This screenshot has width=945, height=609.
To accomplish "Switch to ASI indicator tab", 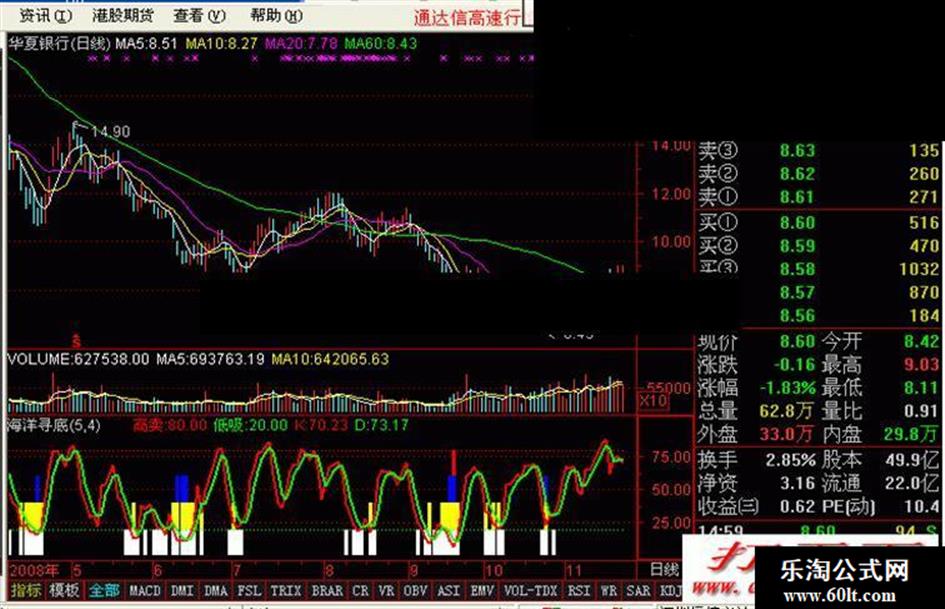I will coord(448,590).
